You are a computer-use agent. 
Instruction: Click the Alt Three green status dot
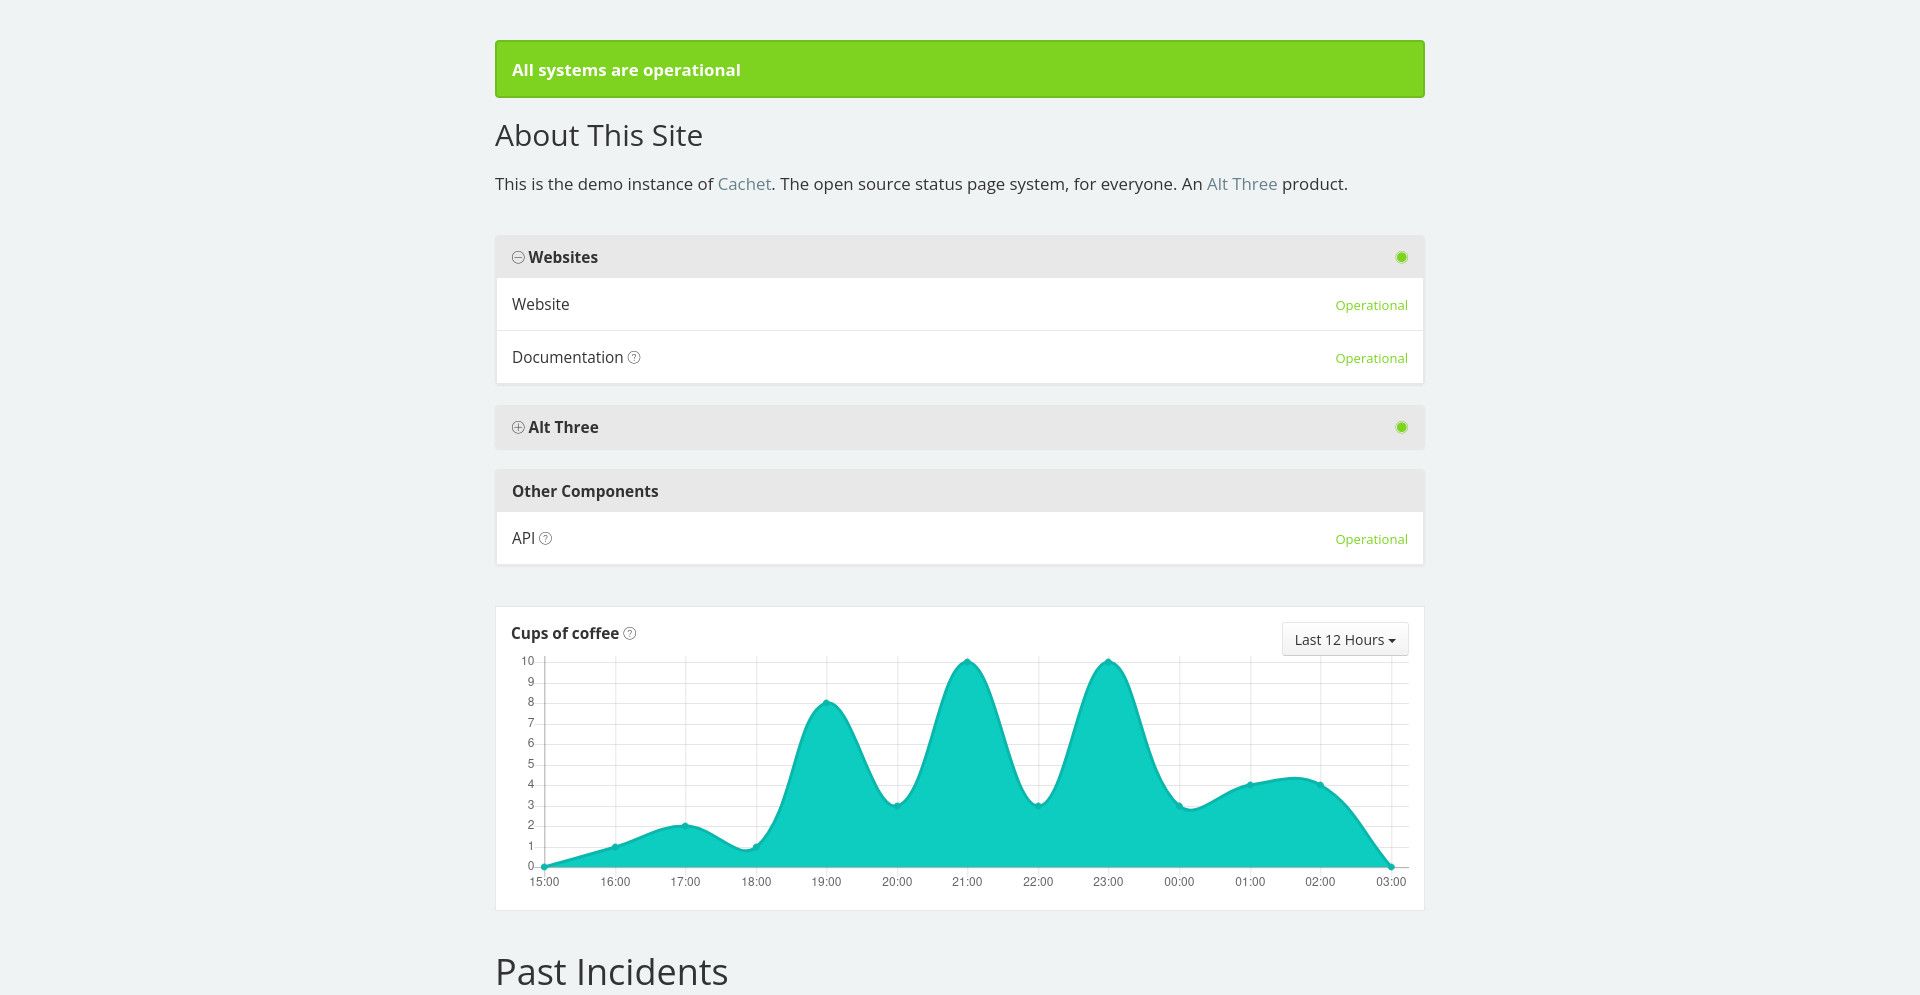click(x=1401, y=427)
